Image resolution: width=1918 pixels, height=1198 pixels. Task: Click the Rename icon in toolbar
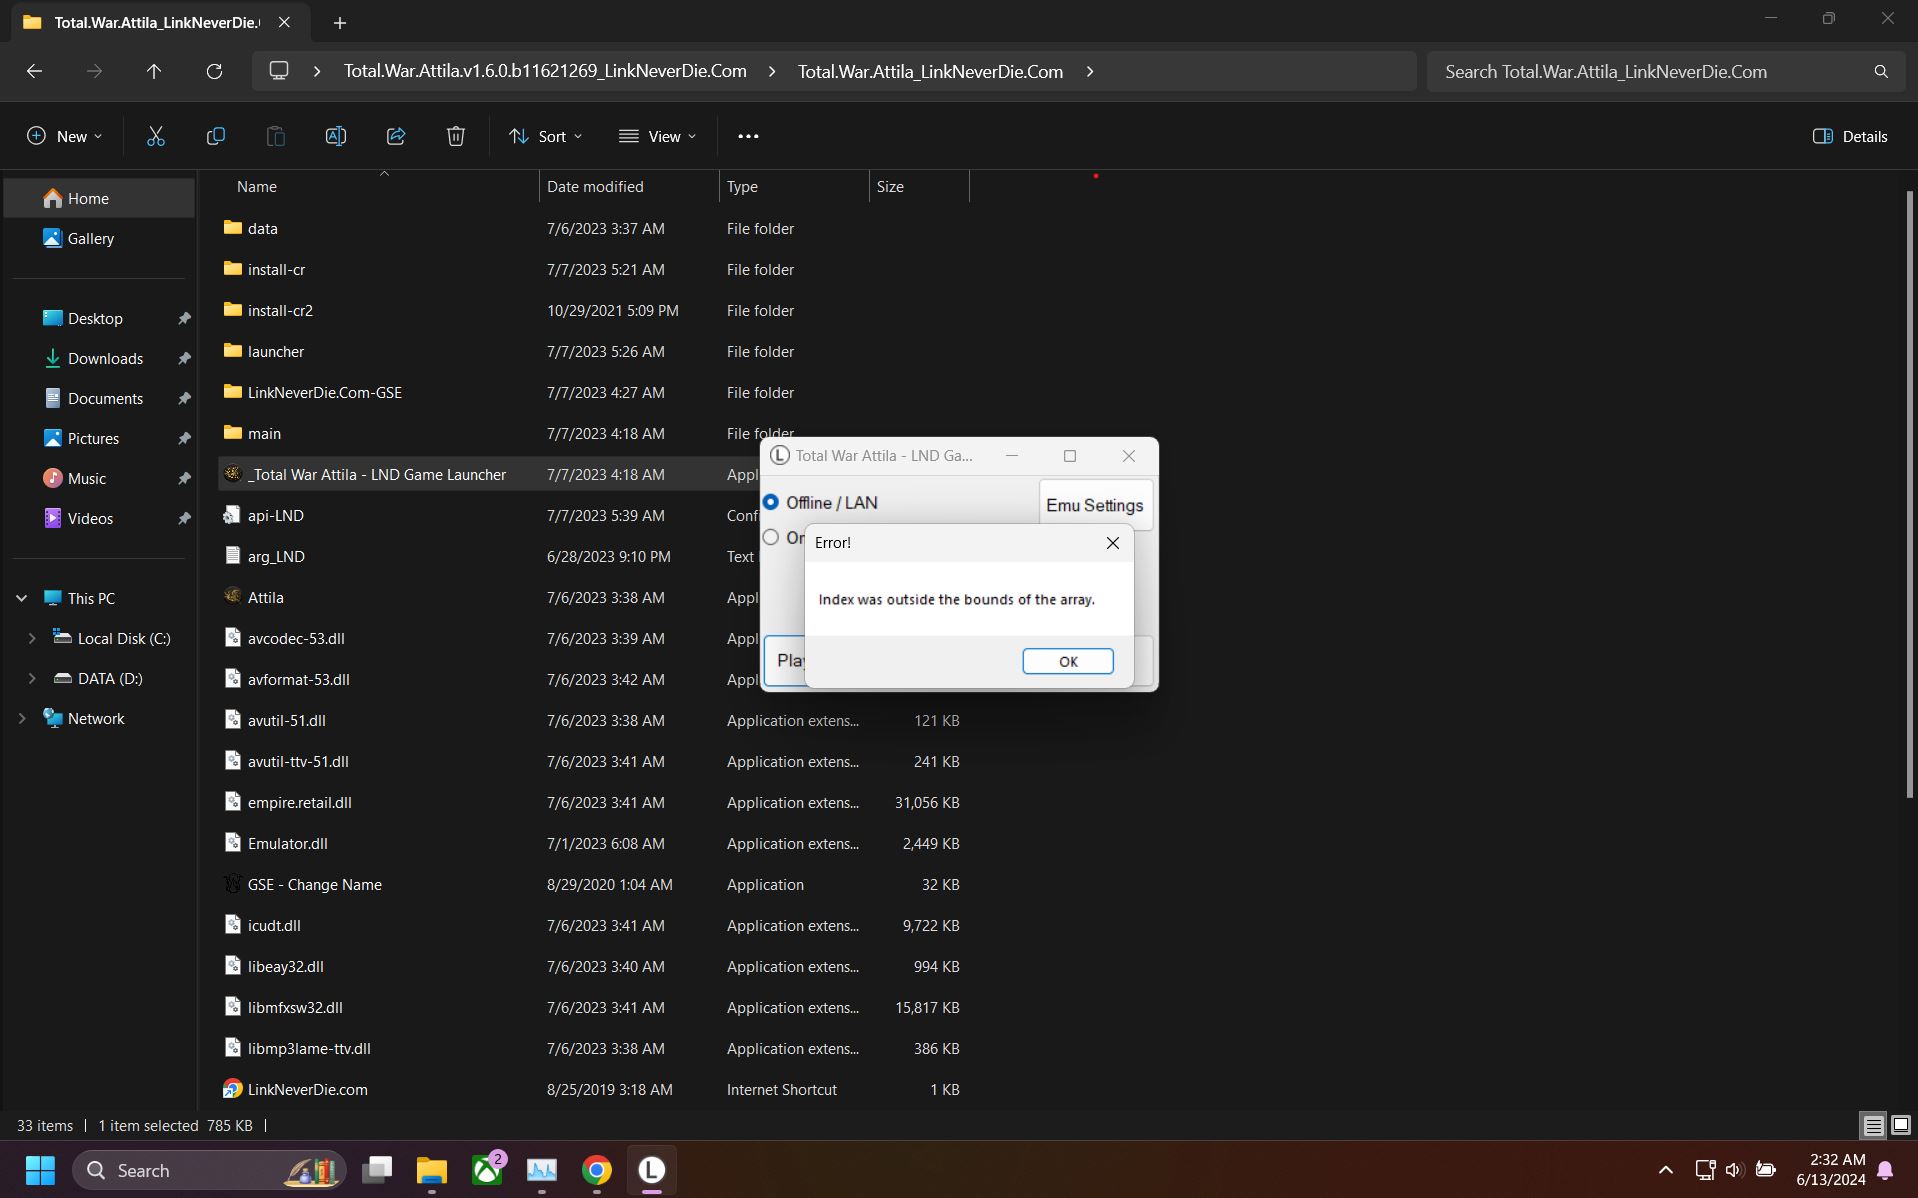pyautogui.click(x=335, y=136)
